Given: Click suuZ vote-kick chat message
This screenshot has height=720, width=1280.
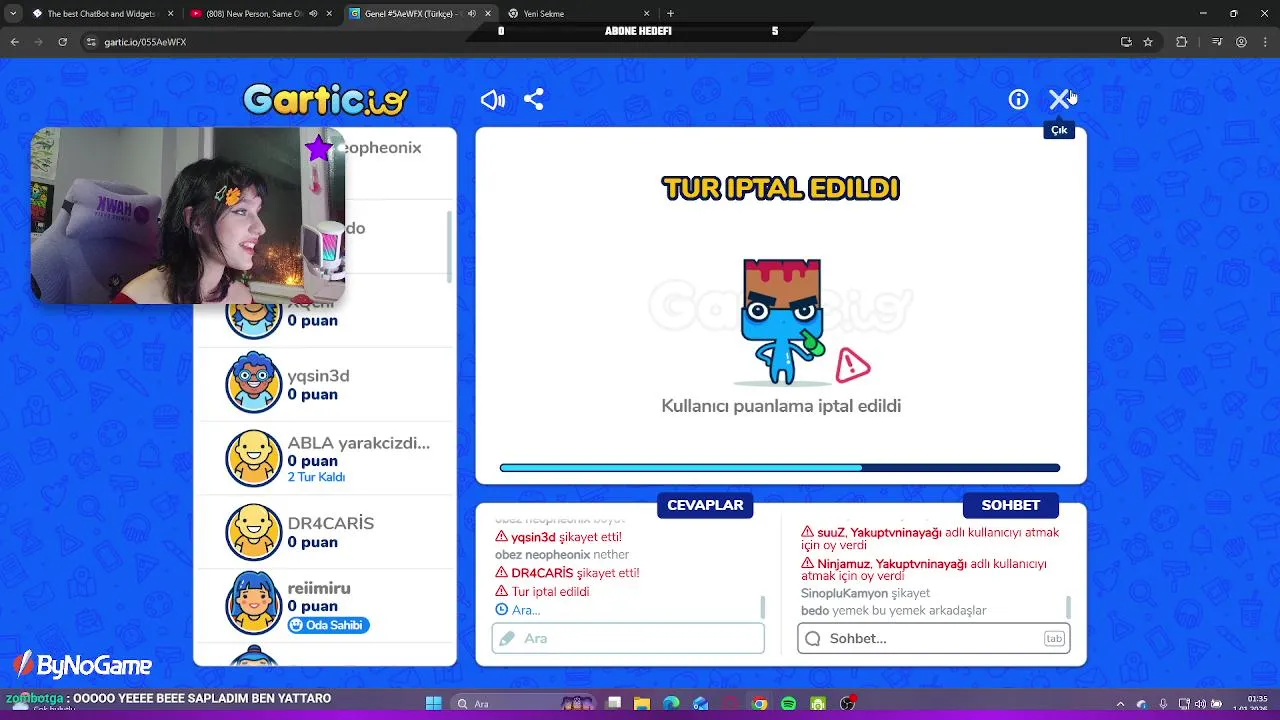Looking at the screenshot, I should pos(930,538).
